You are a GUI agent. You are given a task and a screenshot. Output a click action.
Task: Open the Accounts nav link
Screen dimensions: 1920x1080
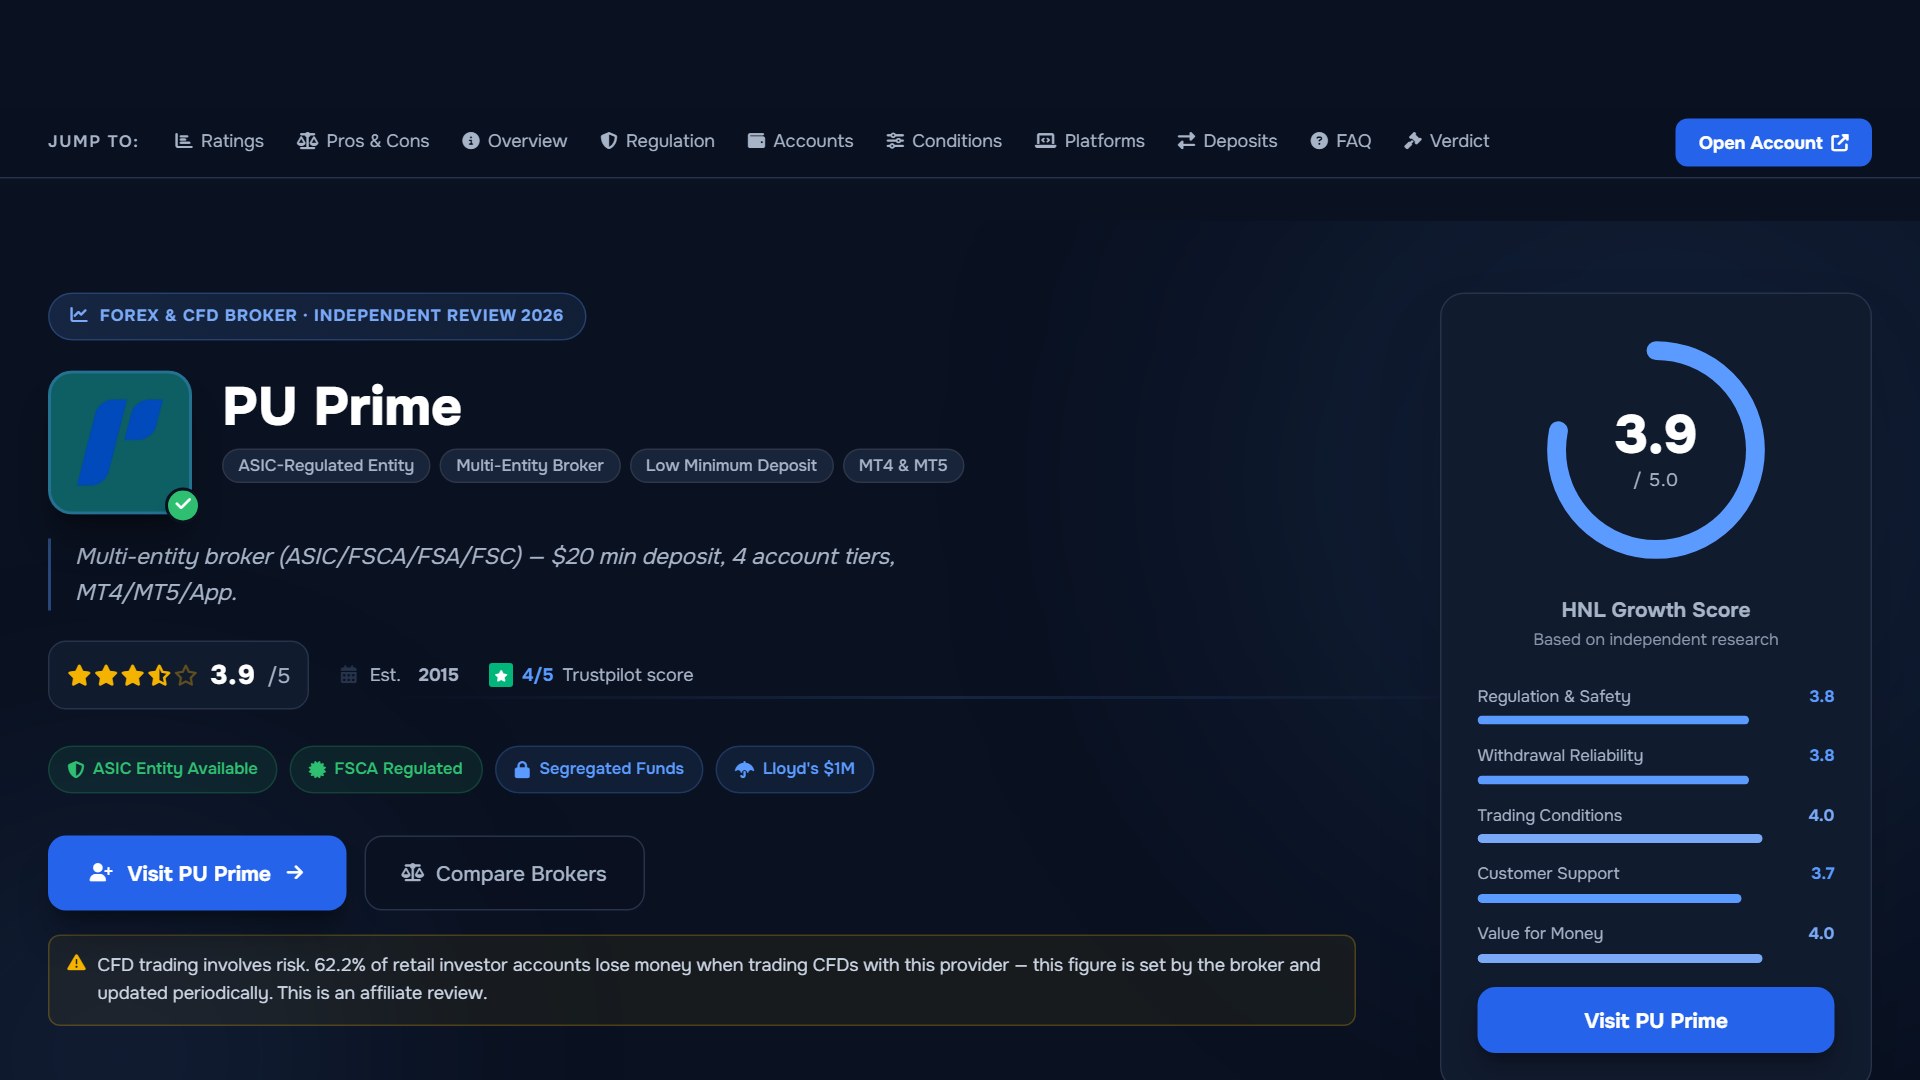[800, 141]
